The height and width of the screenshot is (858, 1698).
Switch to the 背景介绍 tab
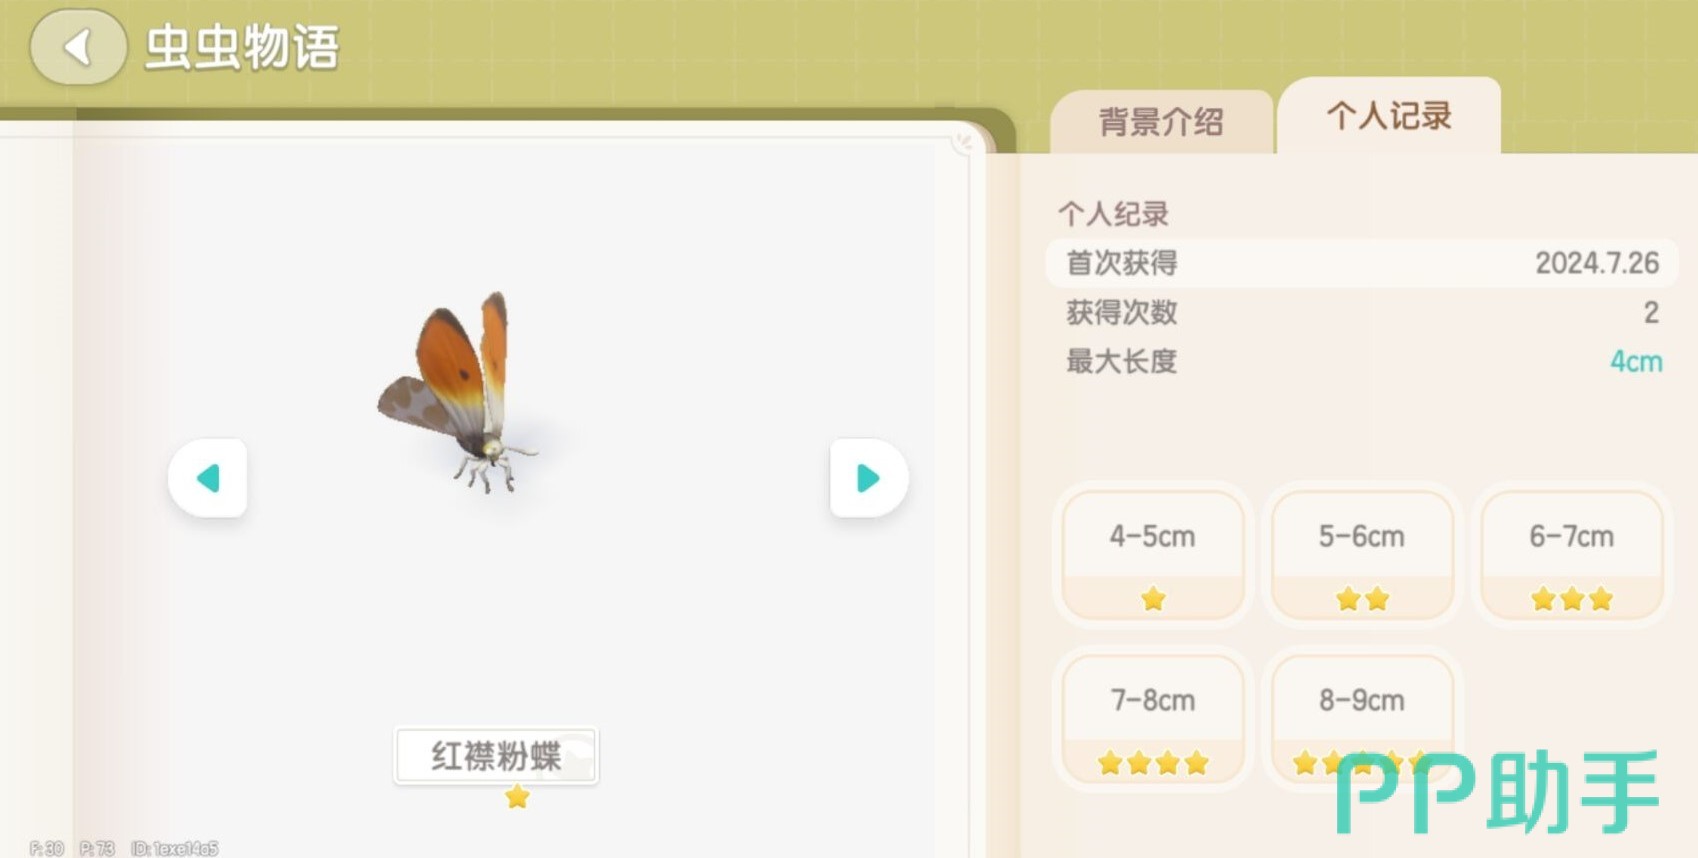(1161, 122)
